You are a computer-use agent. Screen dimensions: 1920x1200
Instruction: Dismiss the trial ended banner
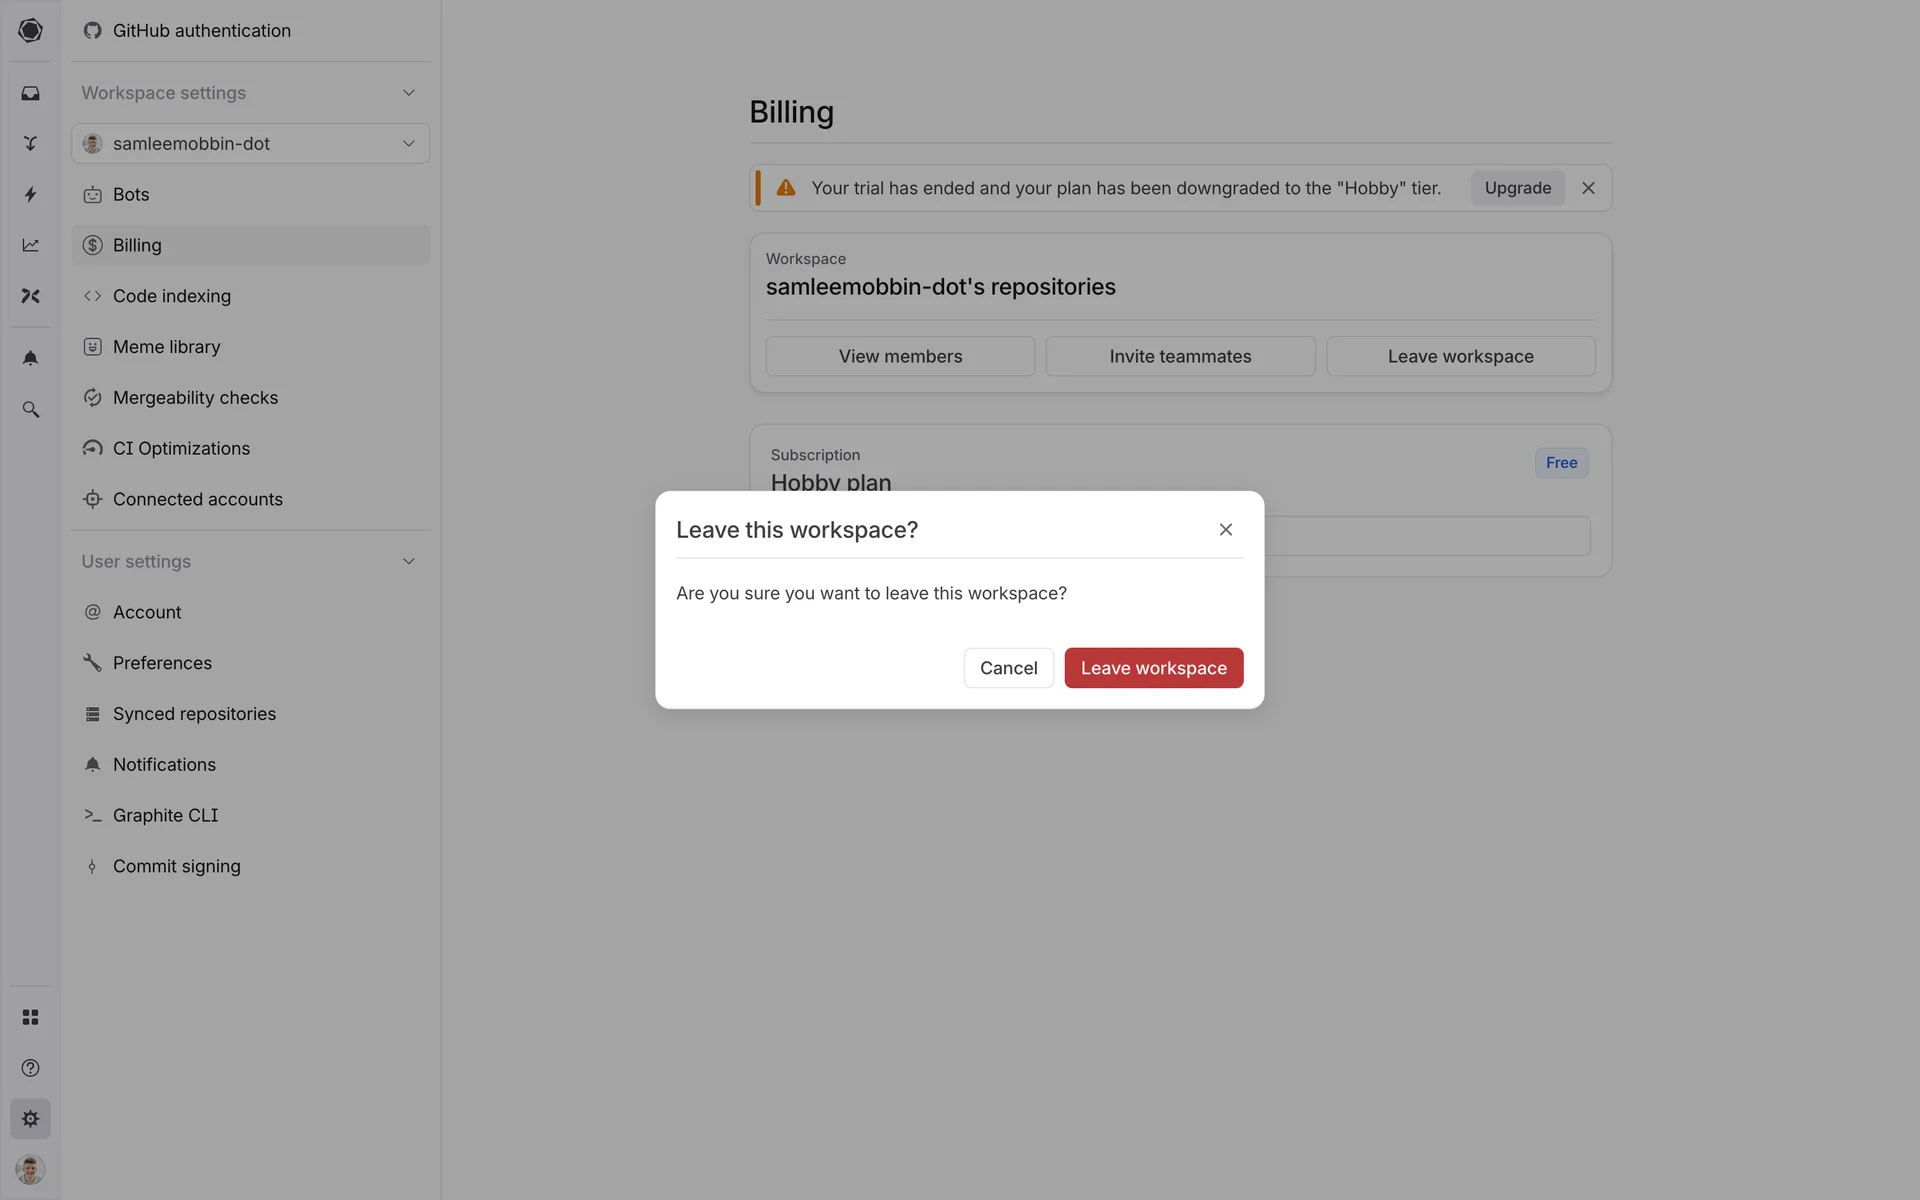click(x=1588, y=188)
